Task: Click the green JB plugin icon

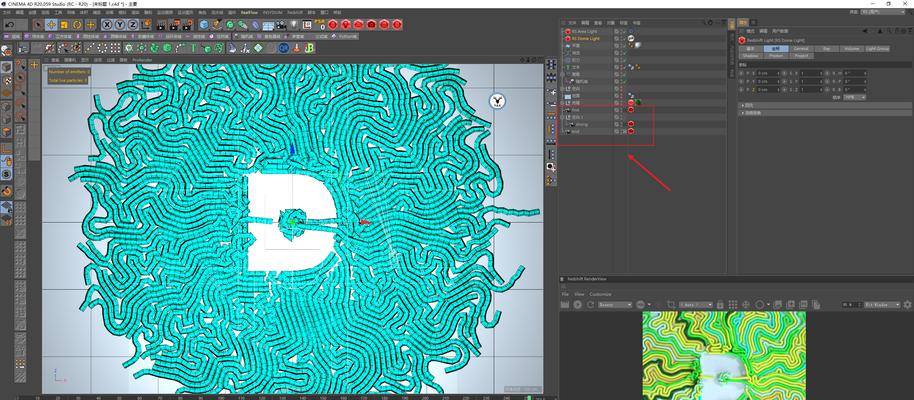Action: coord(309,48)
